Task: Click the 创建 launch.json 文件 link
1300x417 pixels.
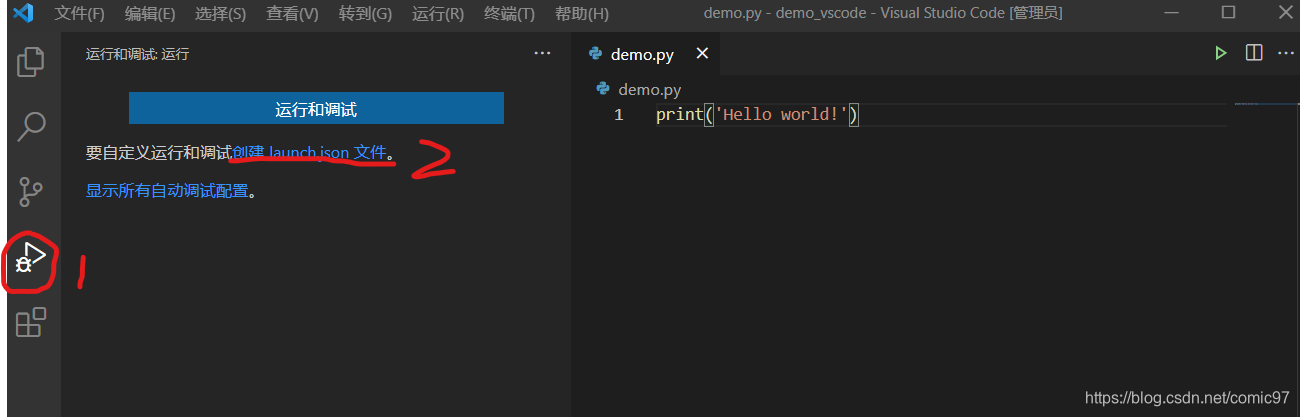Action: click(x=309, y=153)
